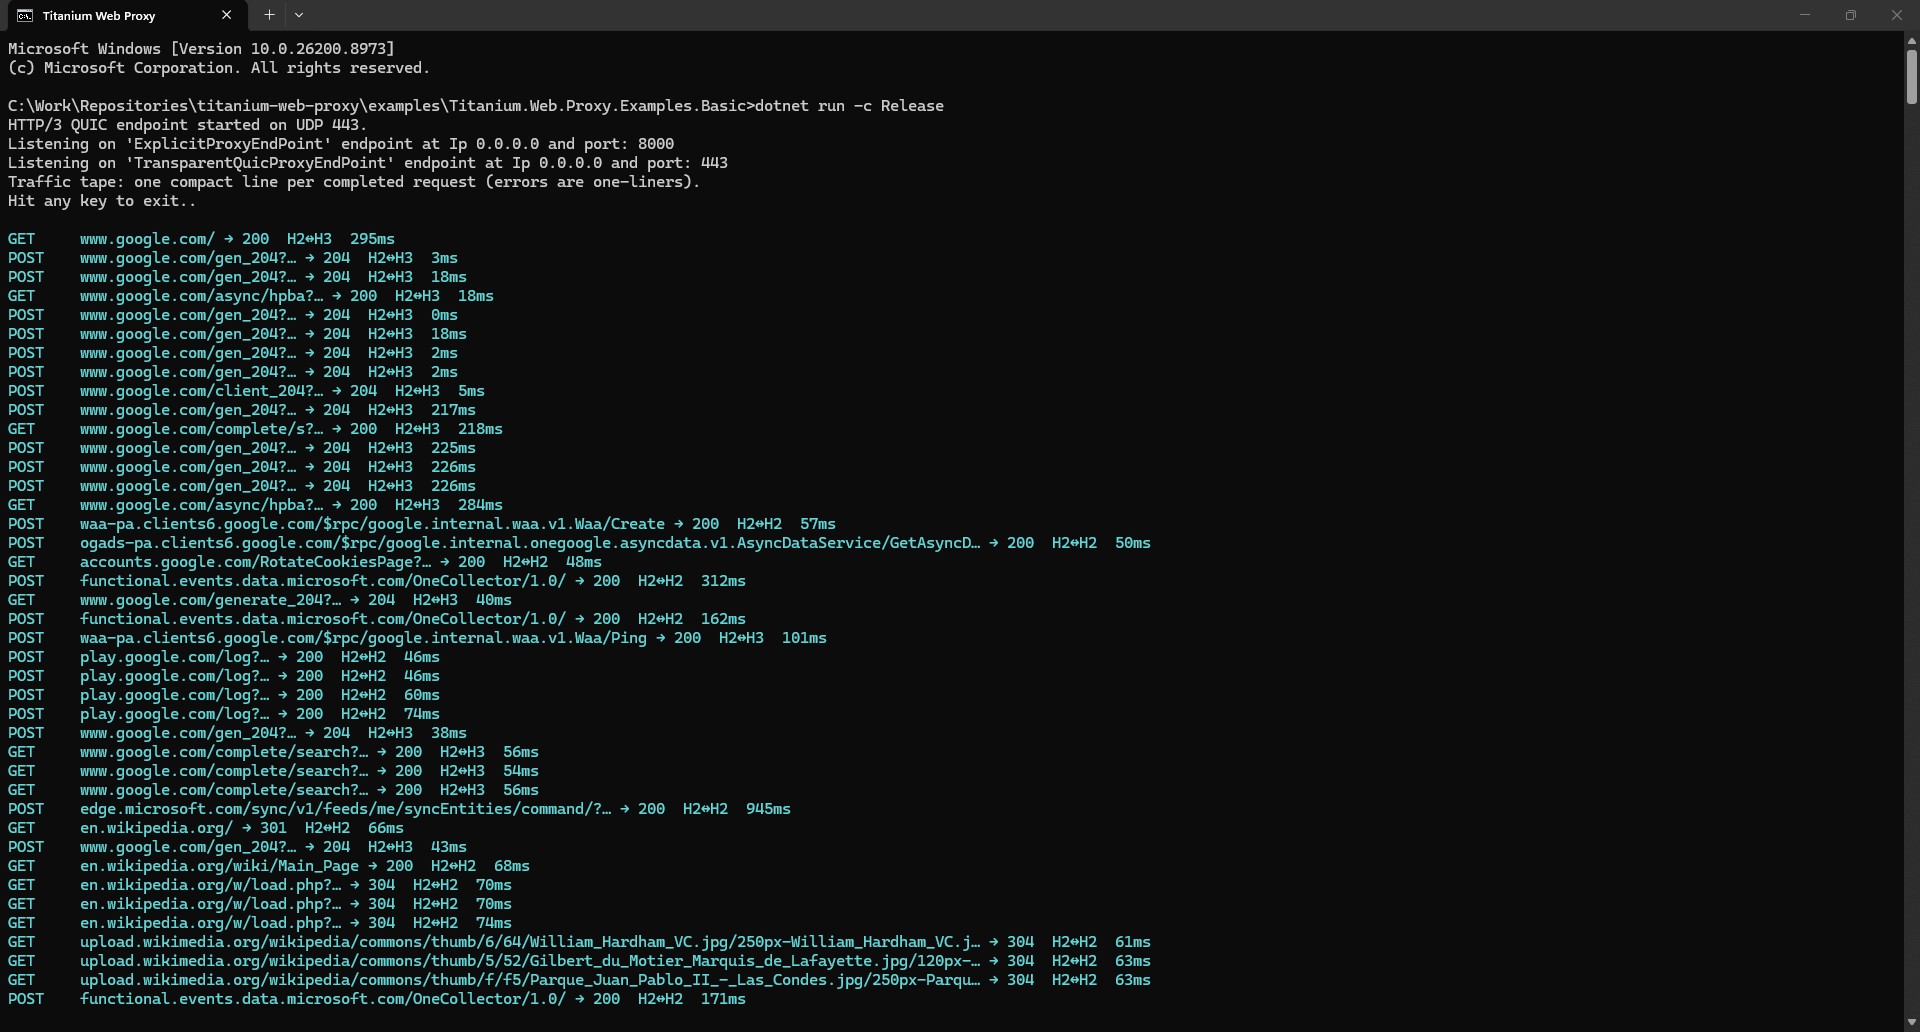Expand the new tab profile dropdown
The height and width of the screenshot is (1032, 1920).
coord(299,15)
